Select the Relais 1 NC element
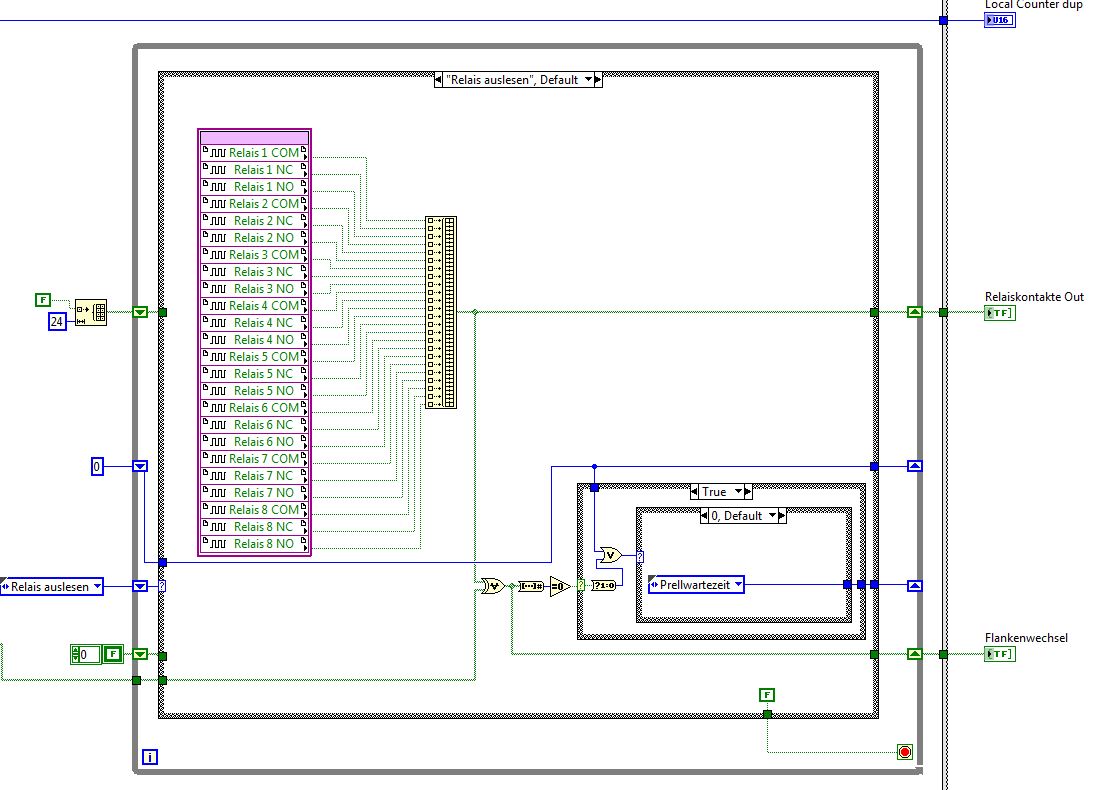This screenshot has width=1093, height=790. tap(254, 169)
